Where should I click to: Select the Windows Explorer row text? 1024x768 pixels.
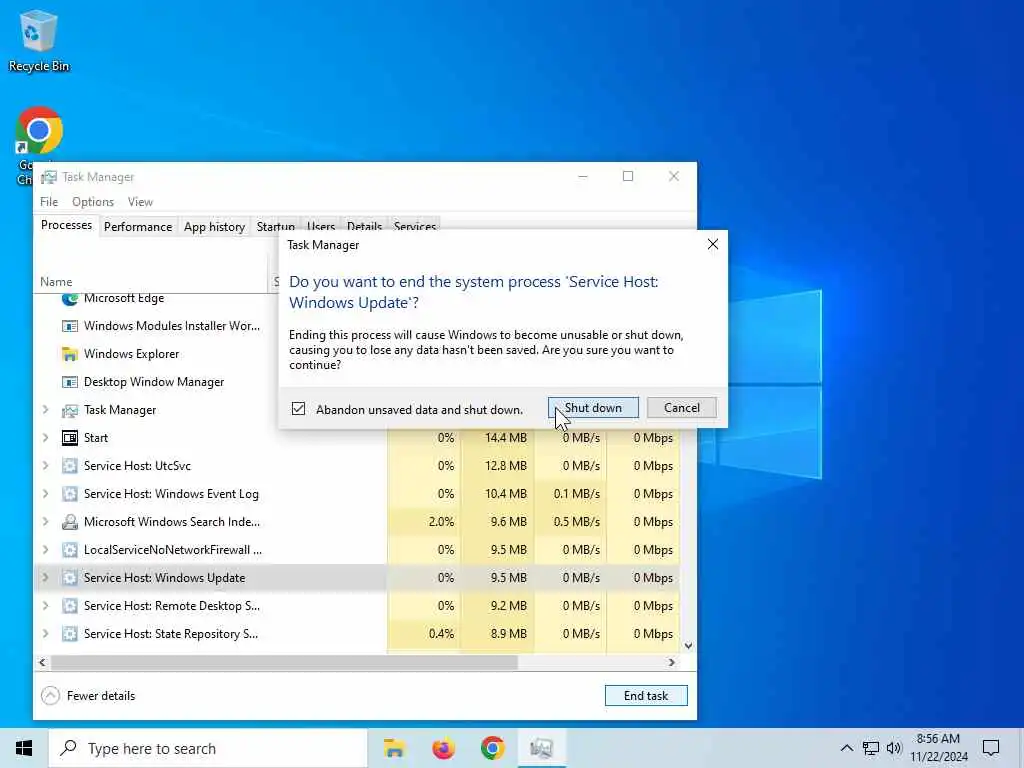pos(131,354)
